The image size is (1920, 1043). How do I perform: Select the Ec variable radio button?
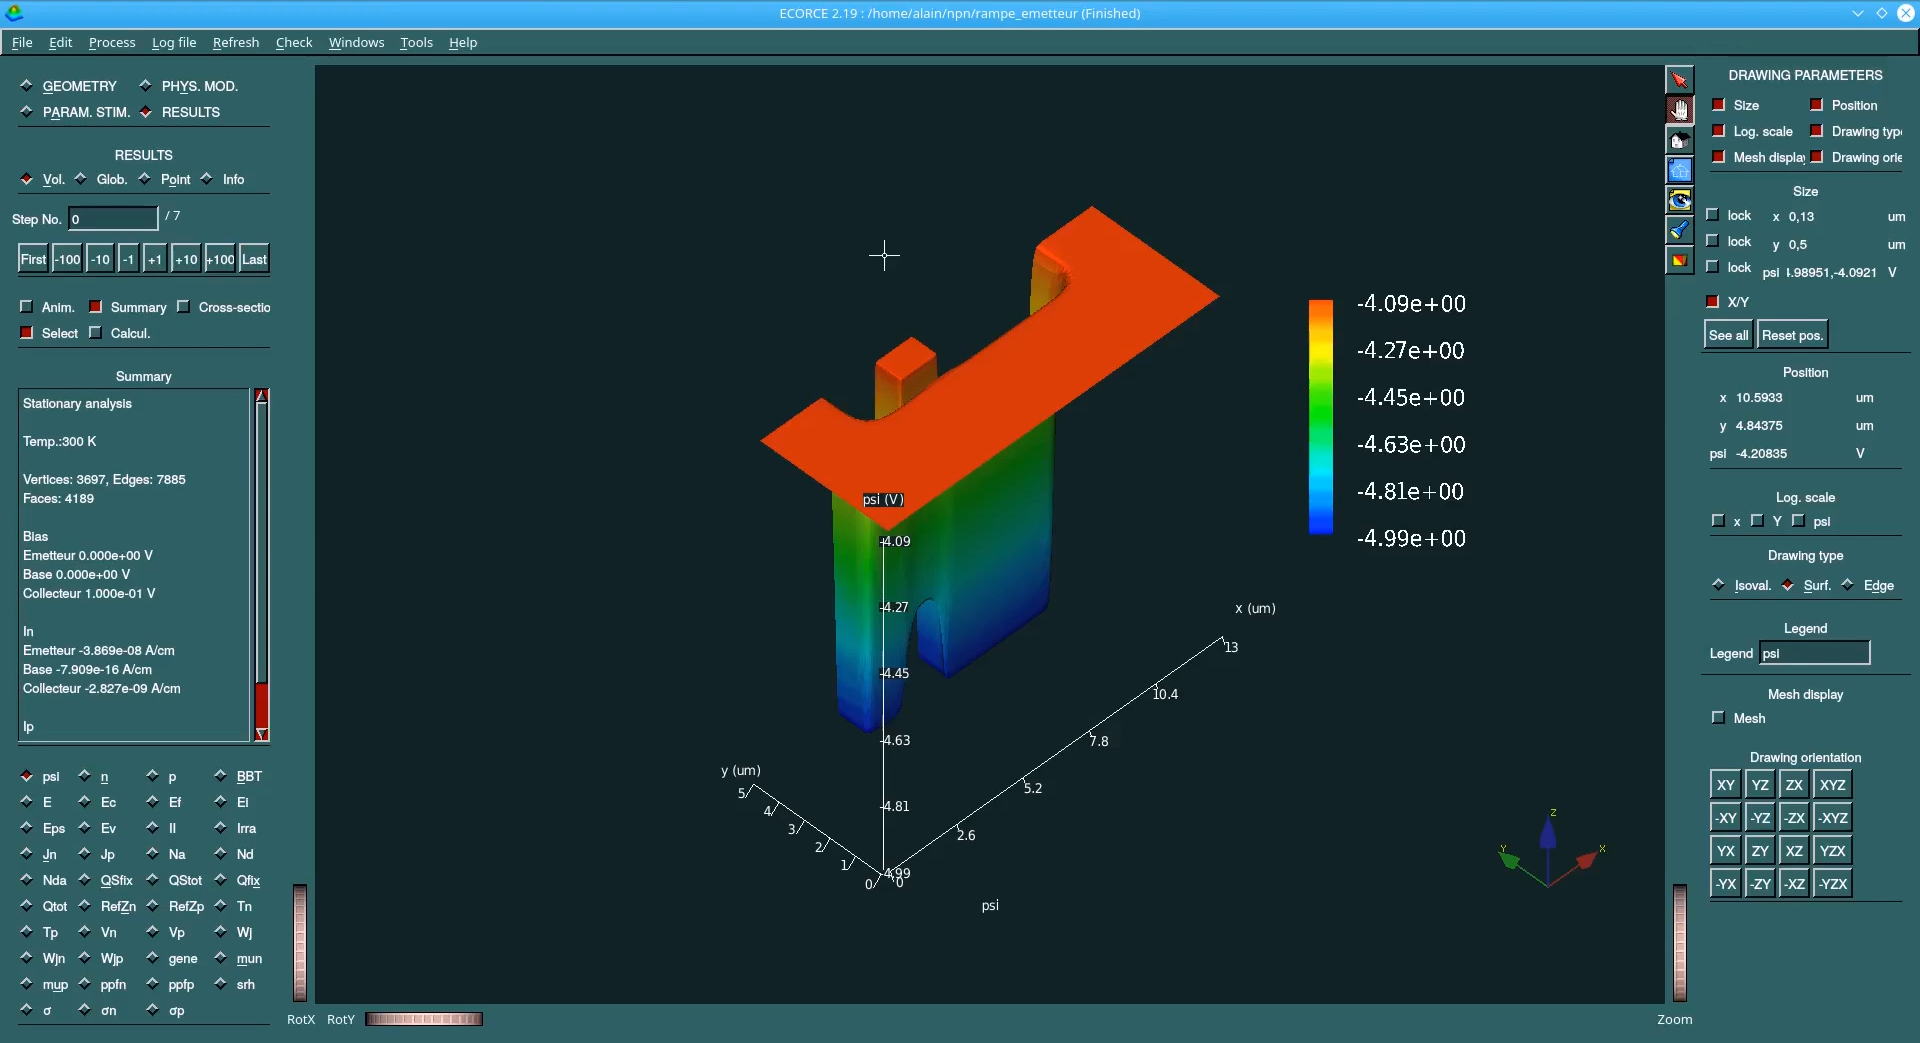point(85,802)
